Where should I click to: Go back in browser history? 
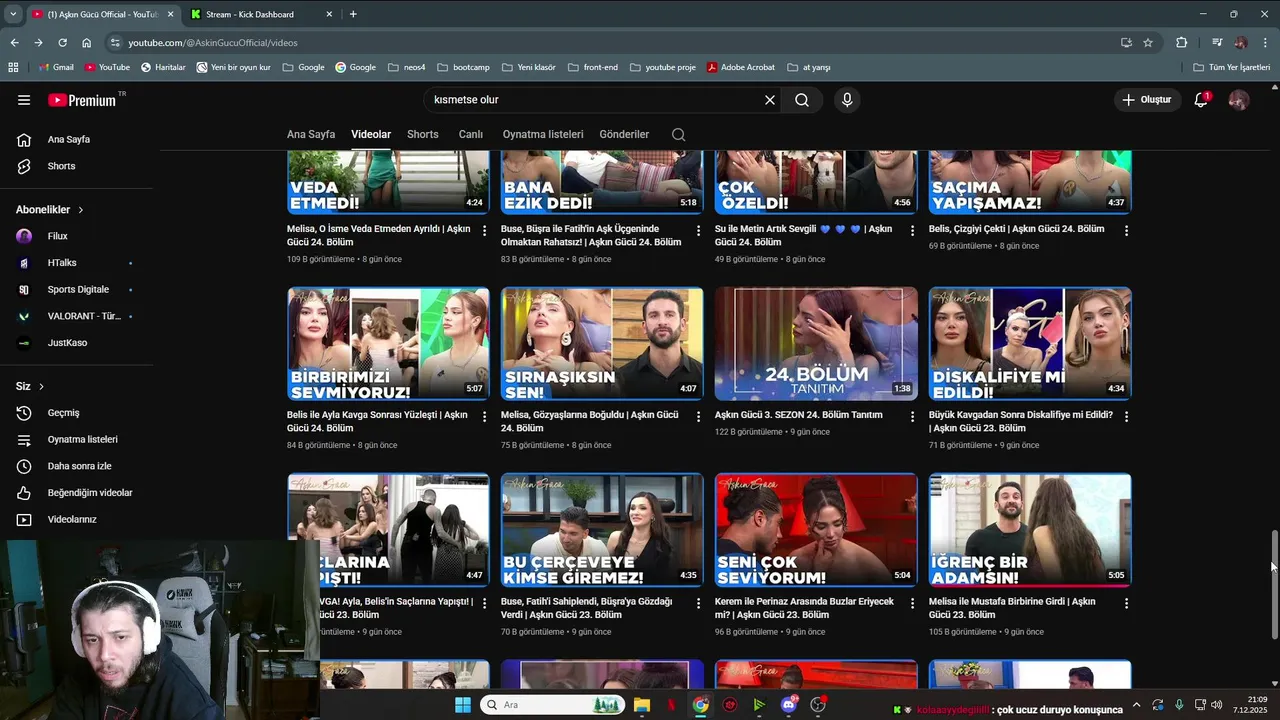point(14,43)
